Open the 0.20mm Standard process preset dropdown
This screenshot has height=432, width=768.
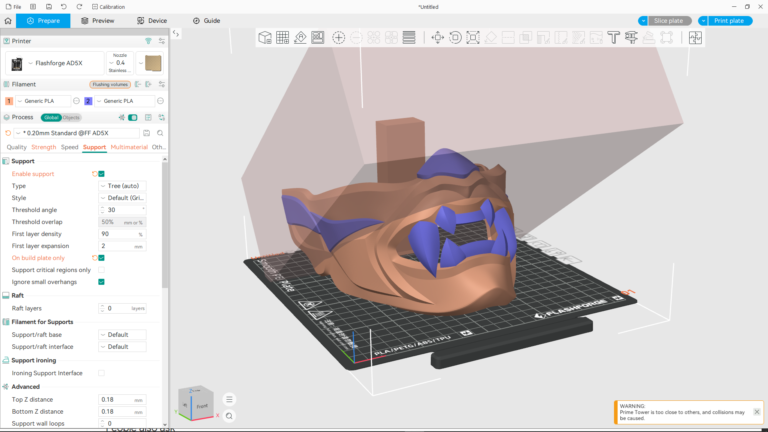coord(76,133)
